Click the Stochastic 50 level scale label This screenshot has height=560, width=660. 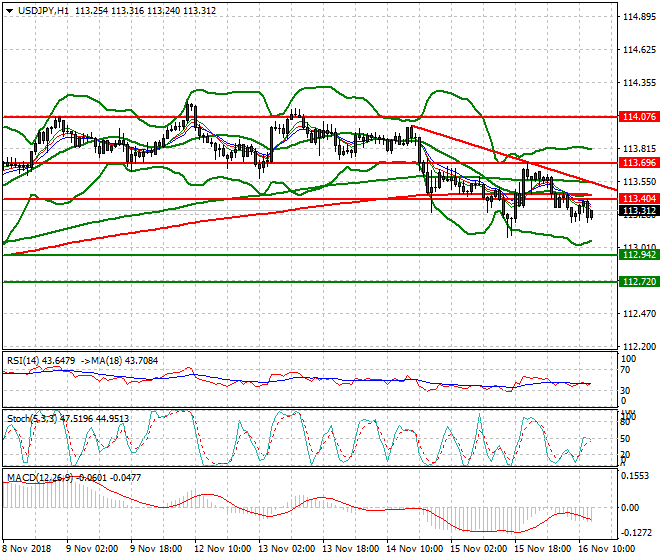pyautogui.click(x=625, y=439)
